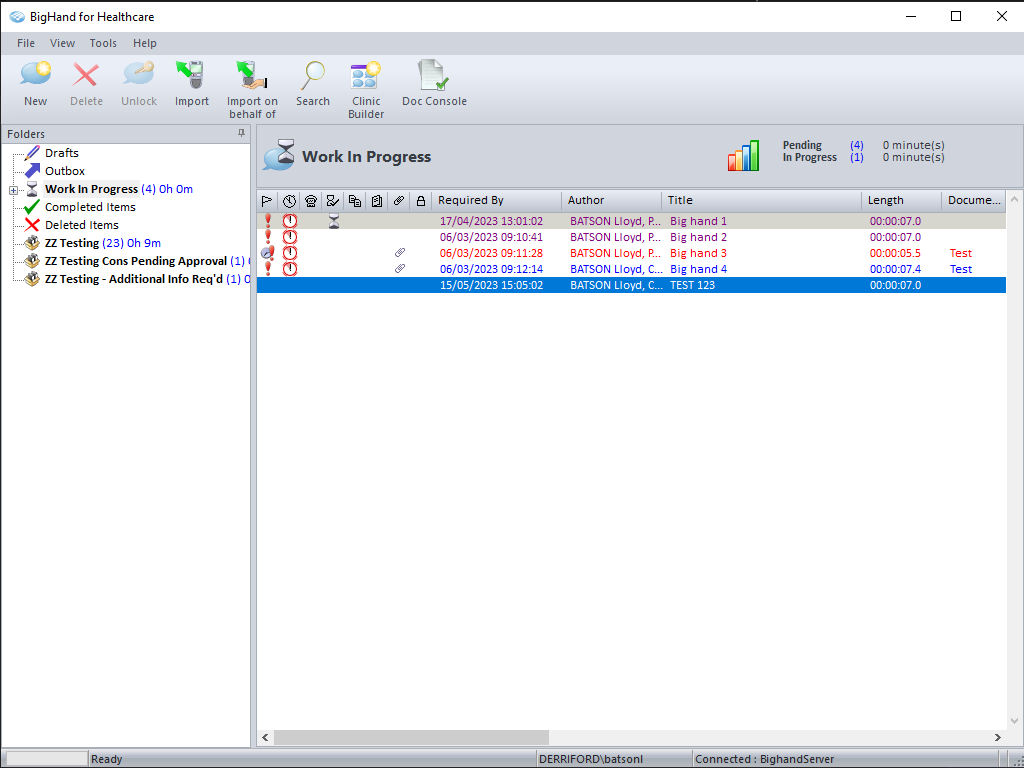Expand the Work In Progress tree node
Image resolution: width=1024 pixels, height=768 pixels.
pos(13,190)
